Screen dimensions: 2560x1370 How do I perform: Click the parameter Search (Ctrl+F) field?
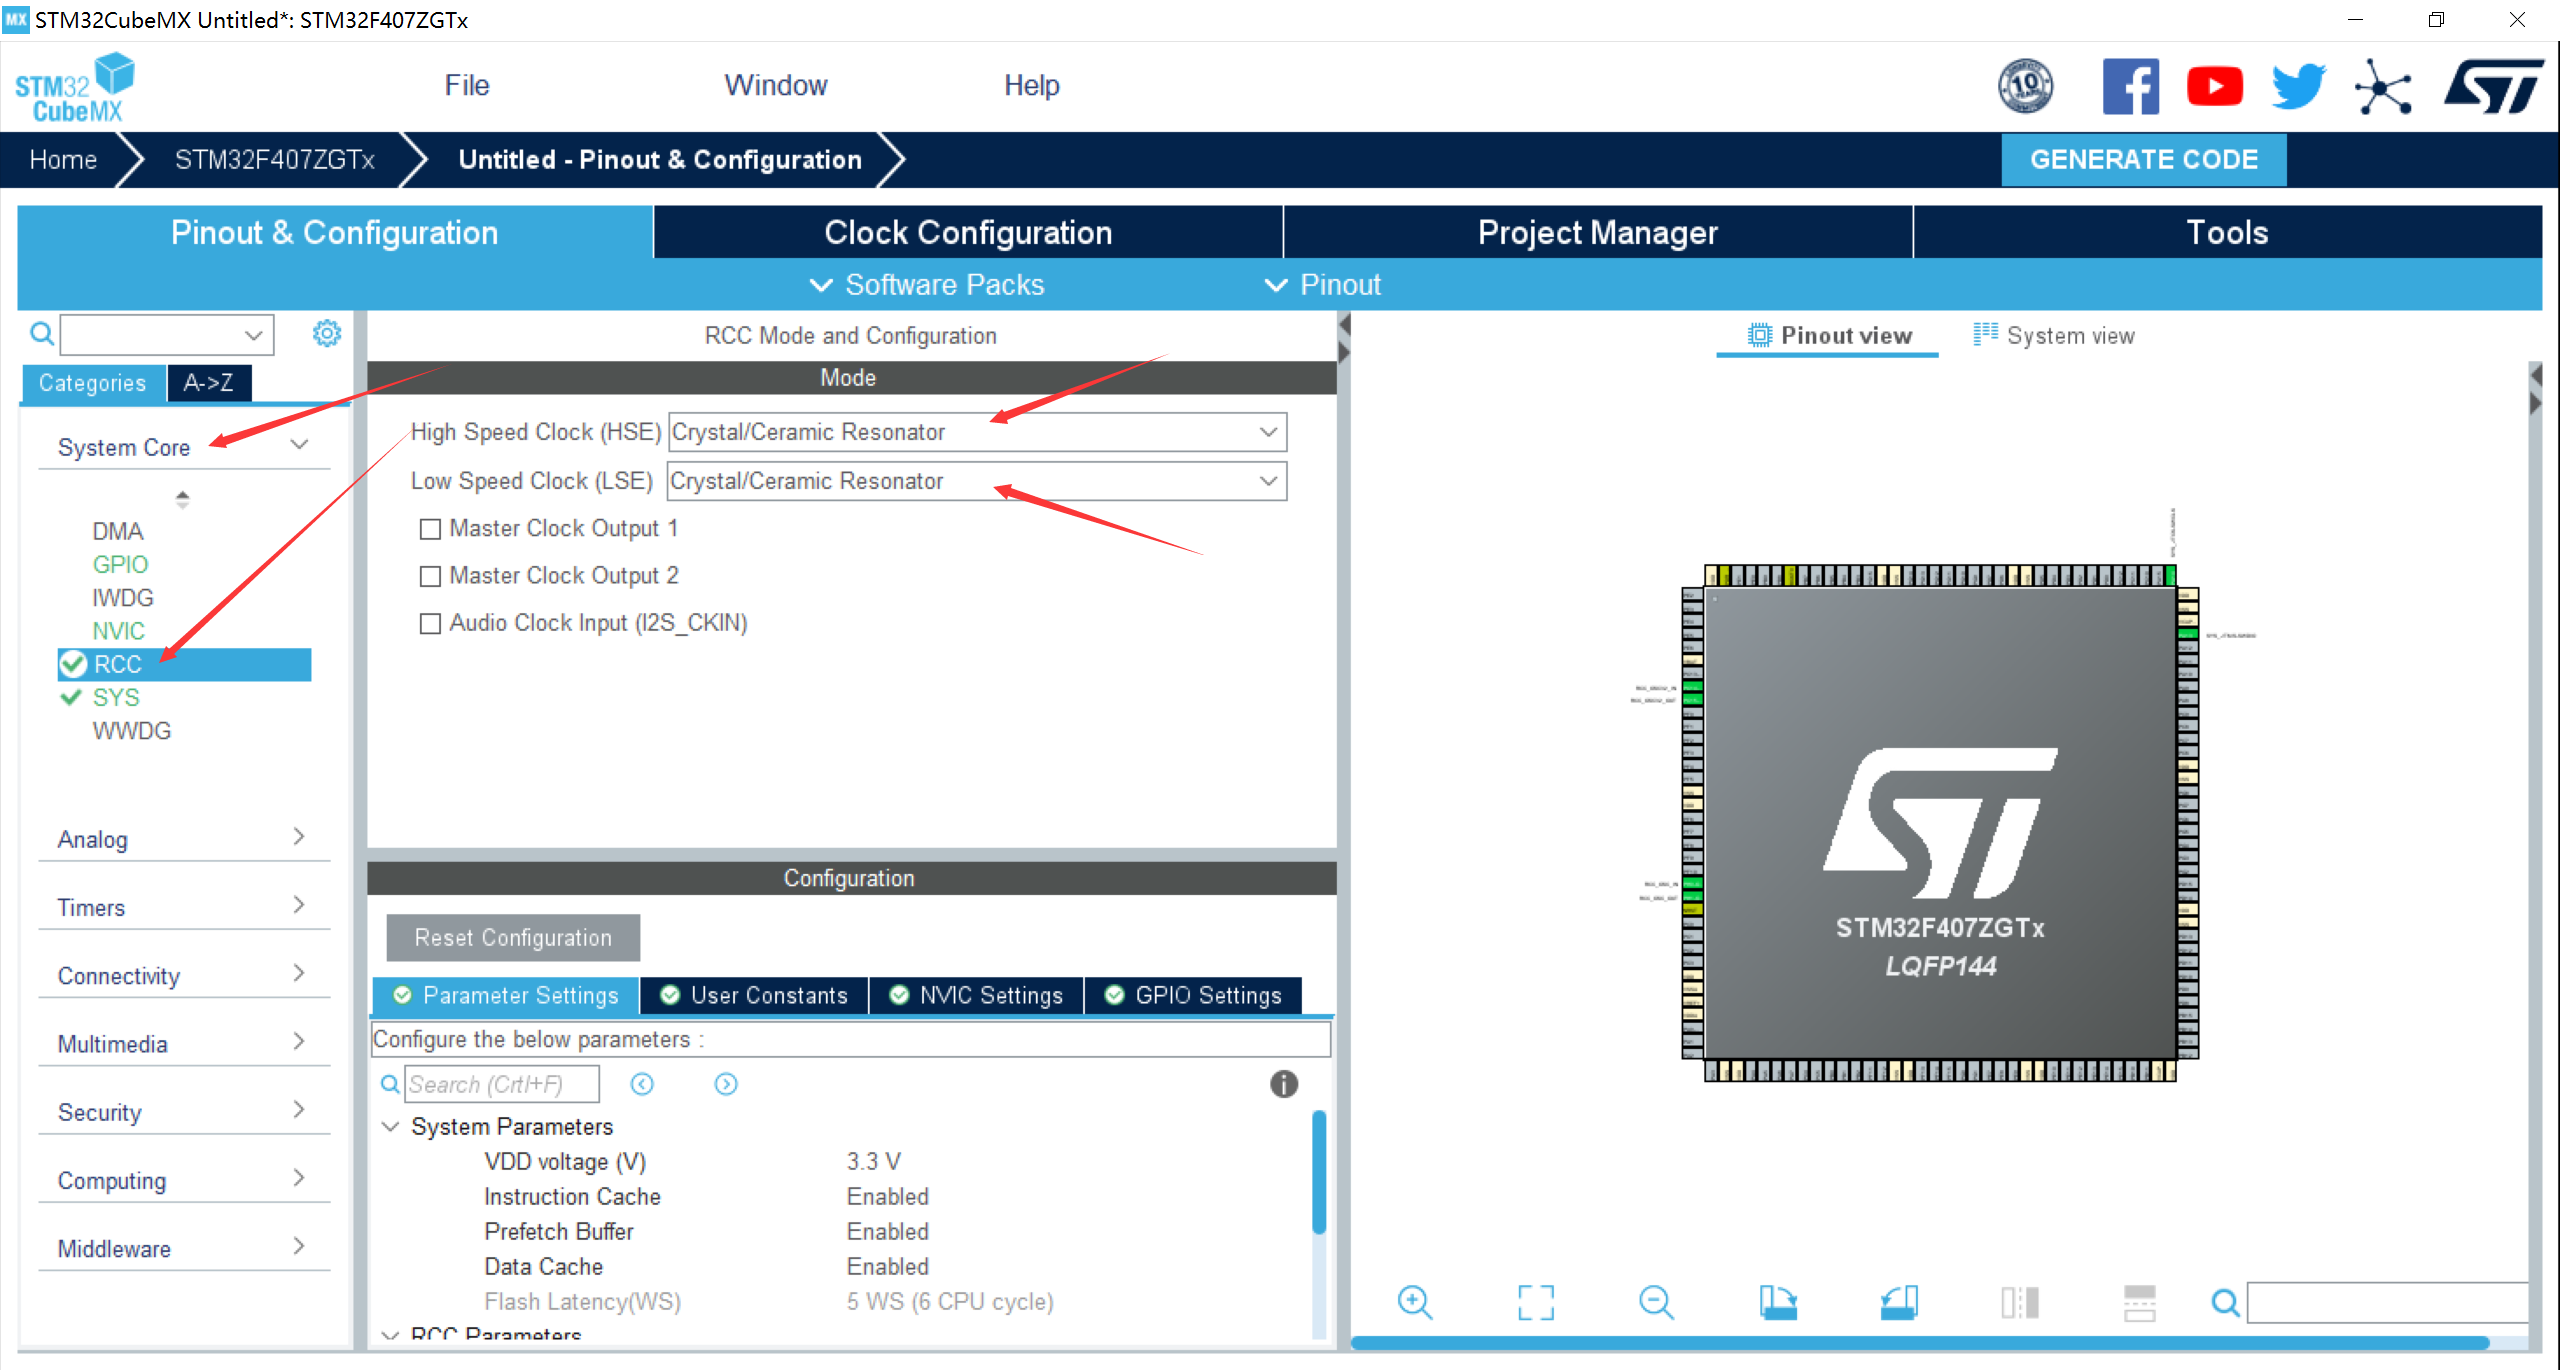(502, 1084)
